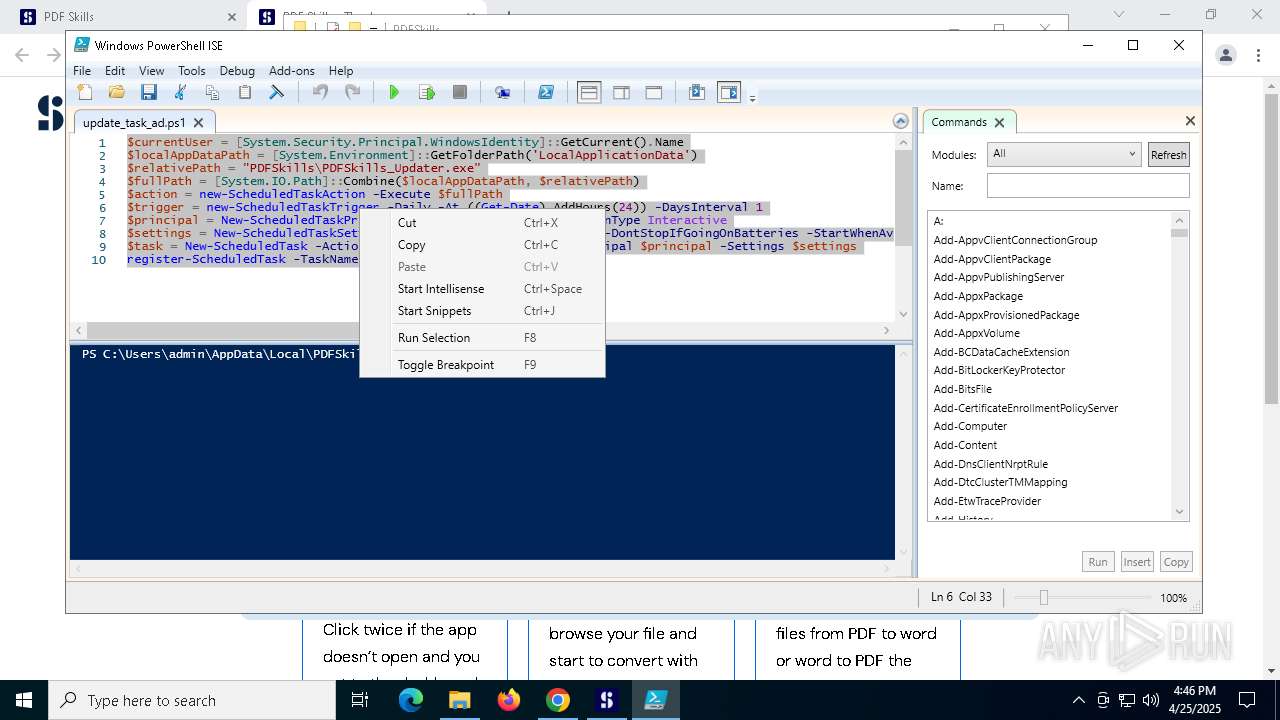Select Add-Computer in command list

(969, 426)
